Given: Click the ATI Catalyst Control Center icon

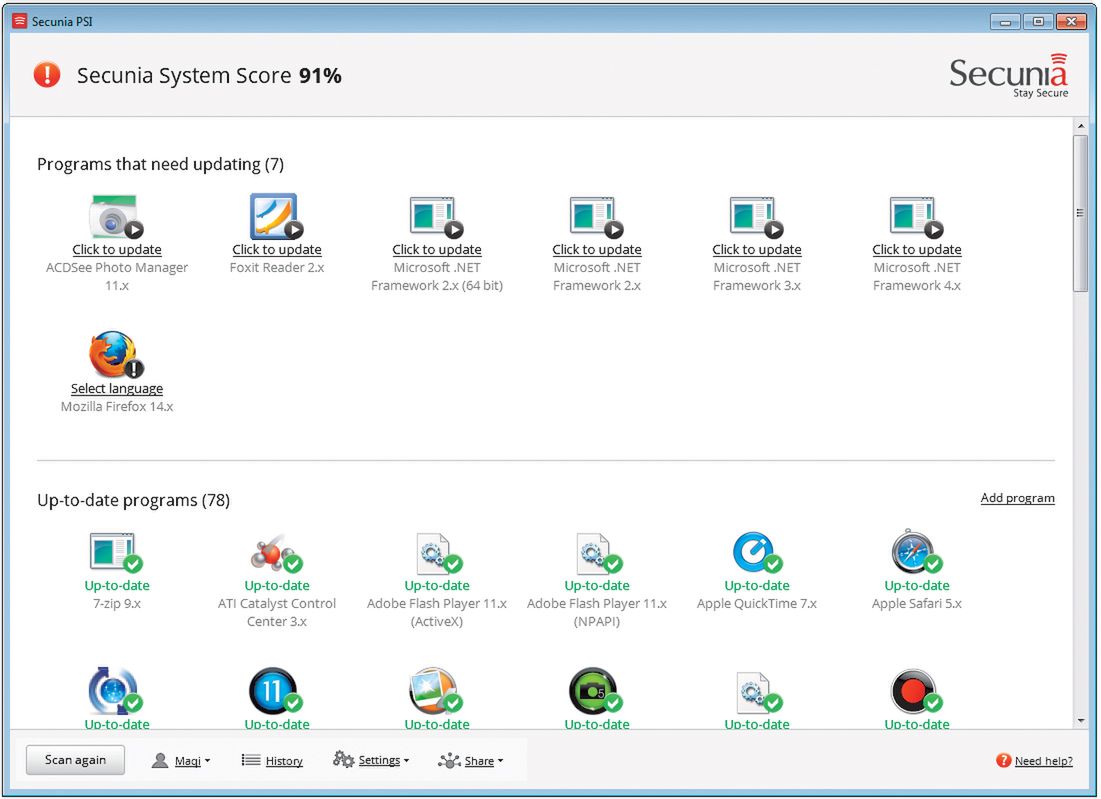Looking at the screenshot, I should coord(276,552).
